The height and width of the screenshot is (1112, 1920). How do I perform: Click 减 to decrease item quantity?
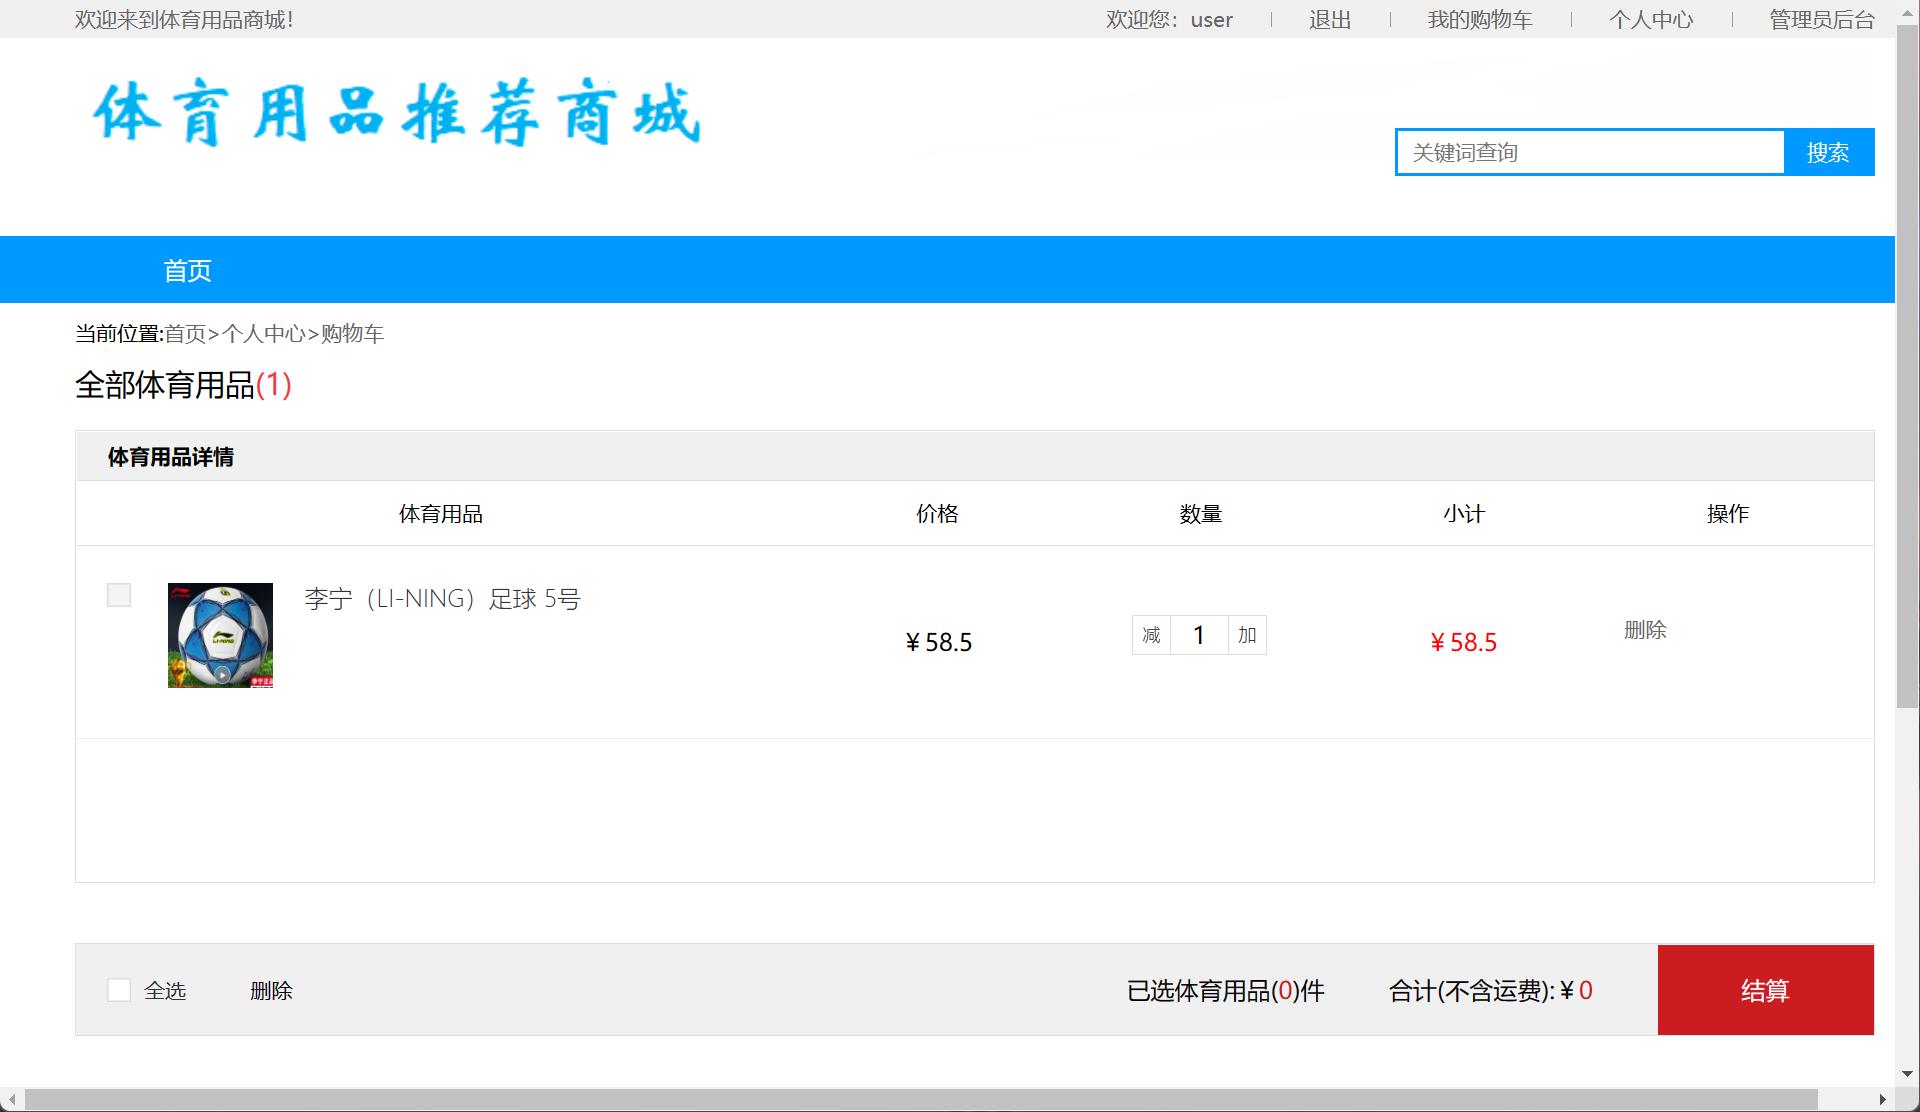[x=1151, y=635]
